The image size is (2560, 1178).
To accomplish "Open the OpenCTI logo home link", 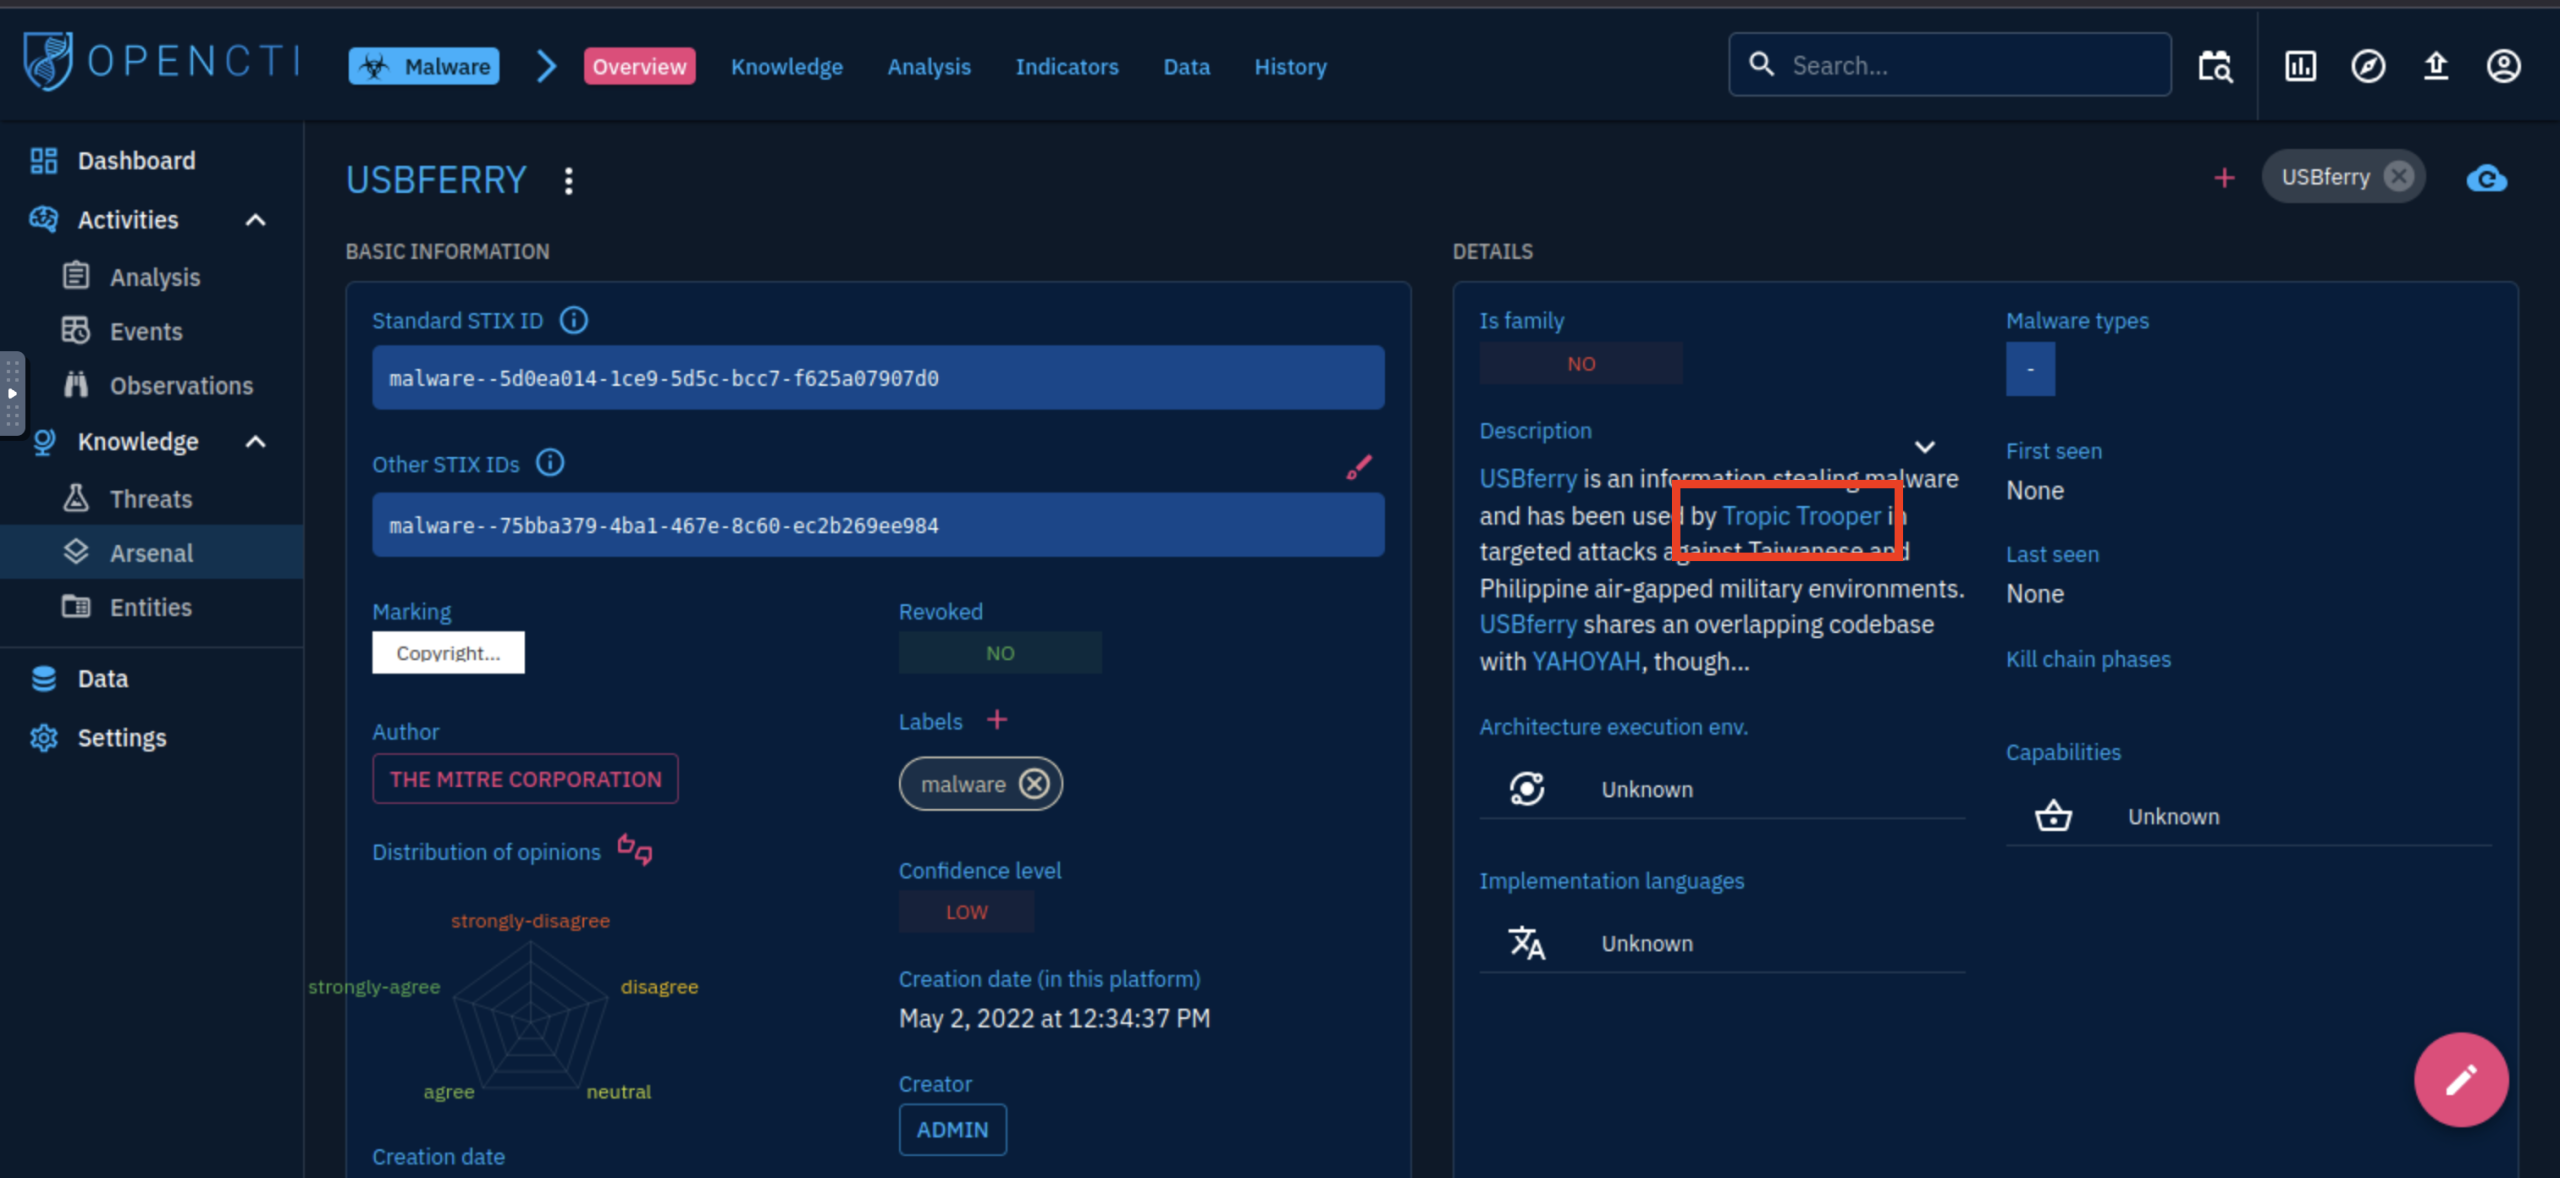I will (160, 62).
